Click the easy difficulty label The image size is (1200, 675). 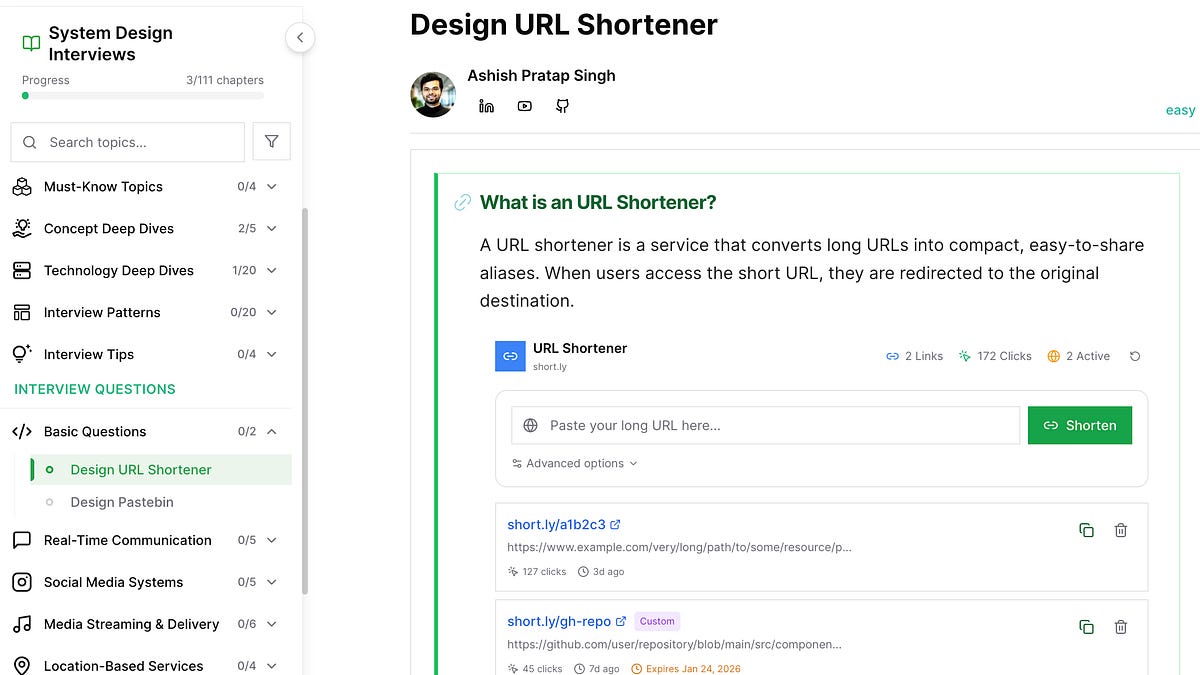(x=1181, y=110)
